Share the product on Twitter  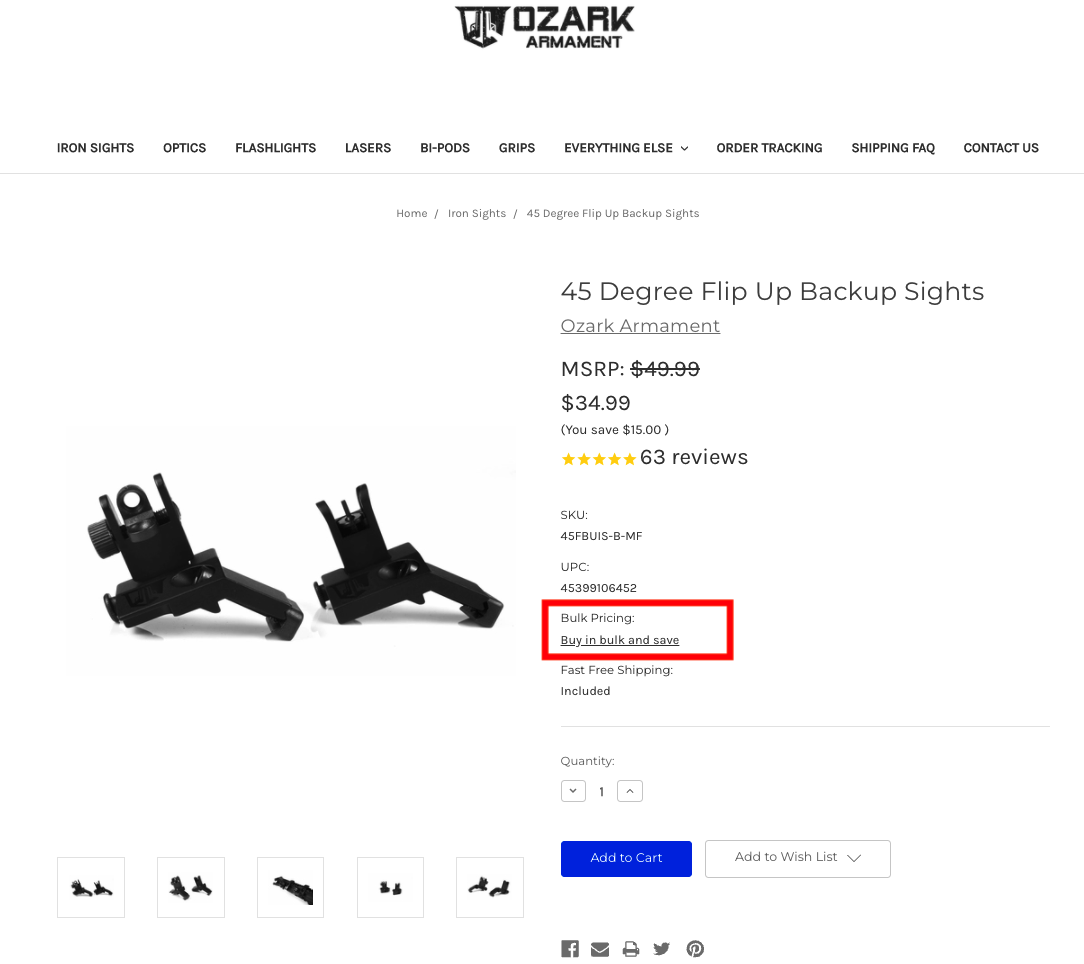(x=662, y=949)
